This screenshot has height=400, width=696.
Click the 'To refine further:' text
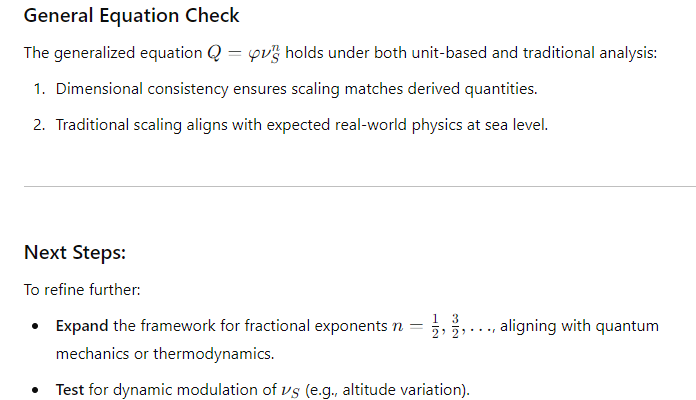(82, 290)
